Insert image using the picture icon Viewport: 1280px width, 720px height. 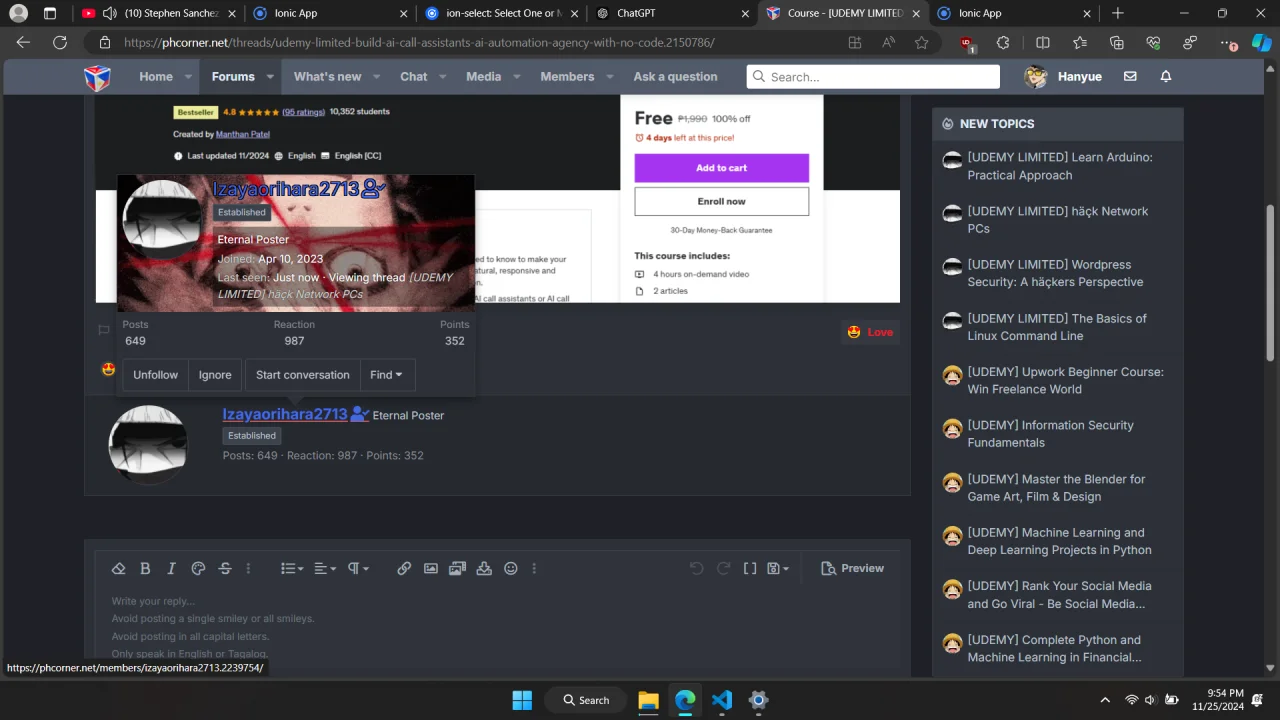coord(431,568)
